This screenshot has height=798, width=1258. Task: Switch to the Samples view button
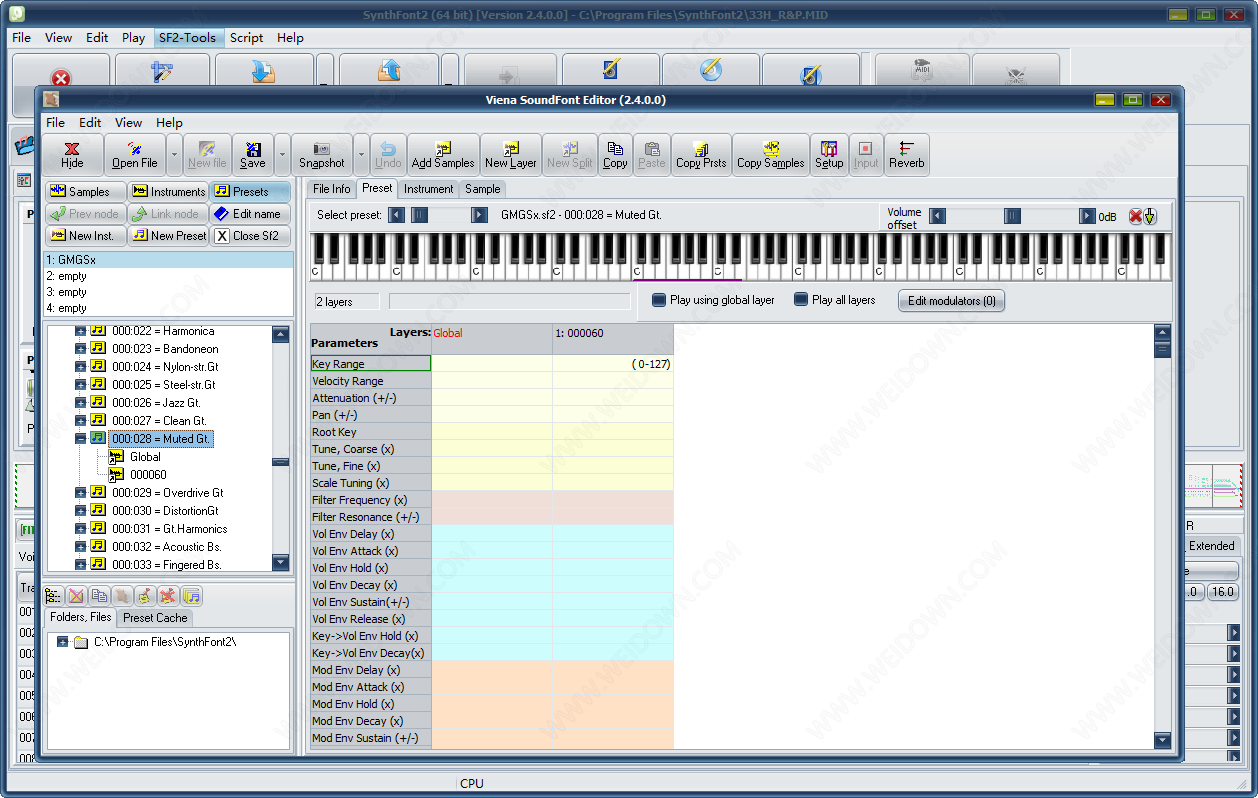[85, 191]
